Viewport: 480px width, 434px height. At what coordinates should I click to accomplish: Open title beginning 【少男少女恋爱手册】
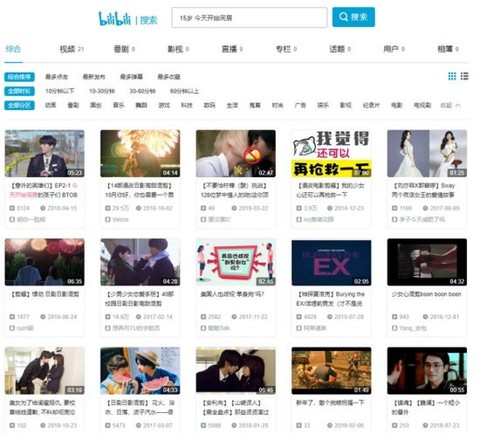point(139,299)
